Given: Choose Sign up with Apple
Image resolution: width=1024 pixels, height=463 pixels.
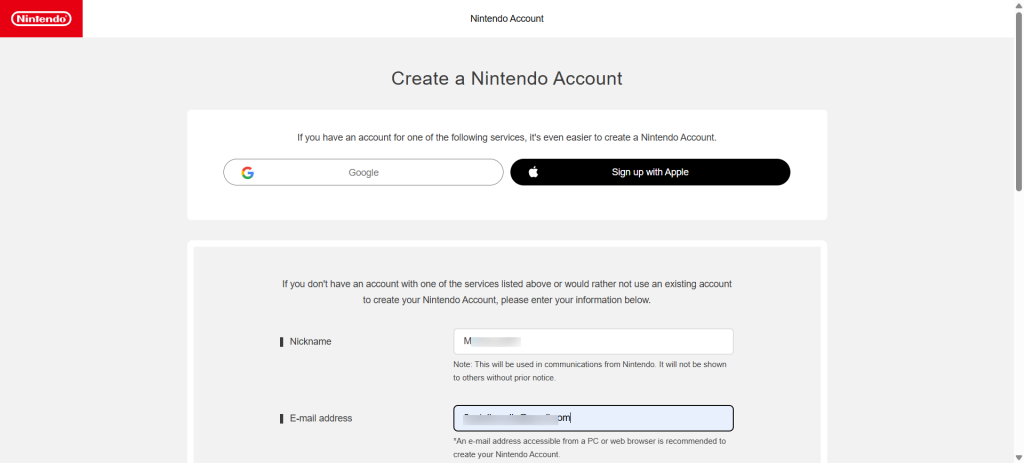Looking at the screenshot, I should tap(650, 172).
